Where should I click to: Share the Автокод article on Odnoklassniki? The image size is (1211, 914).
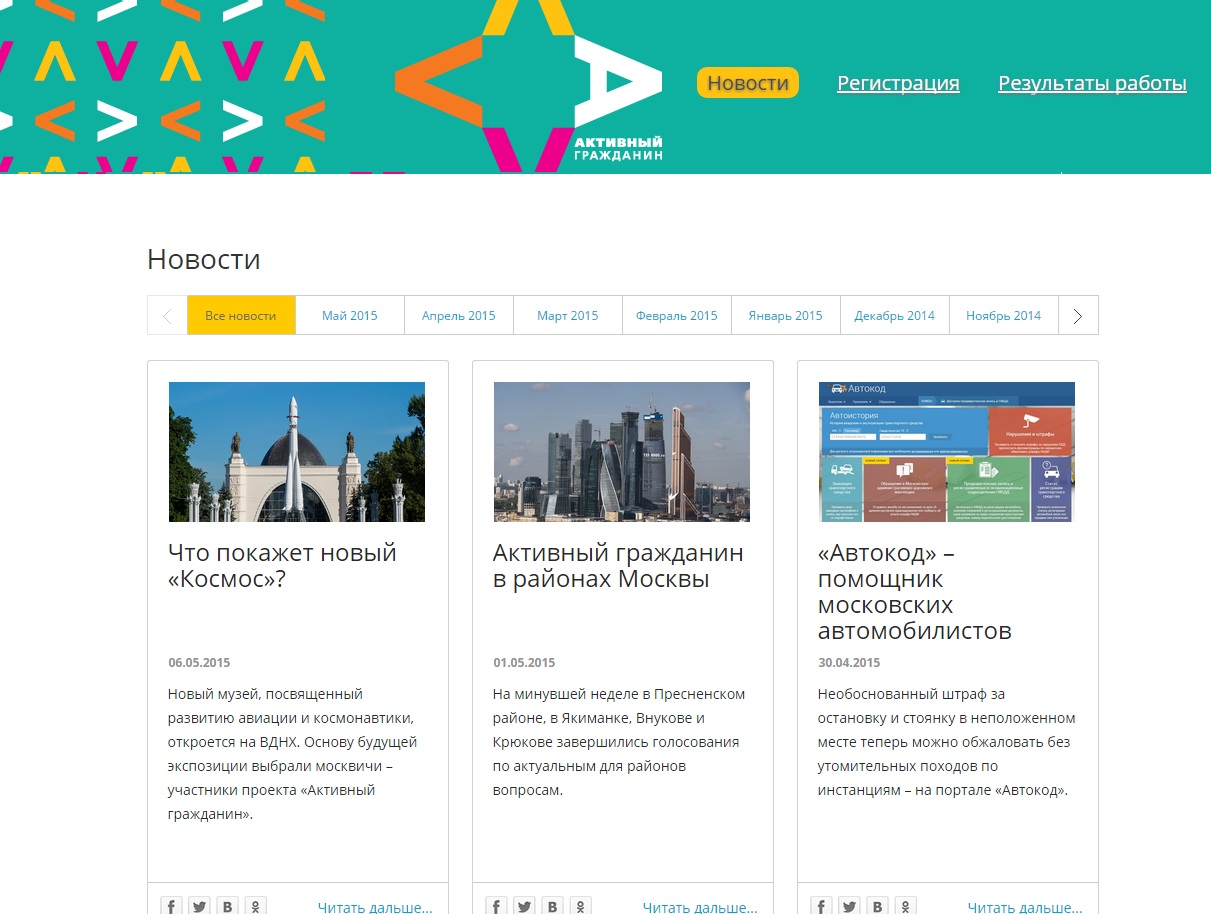pos(906,906)
